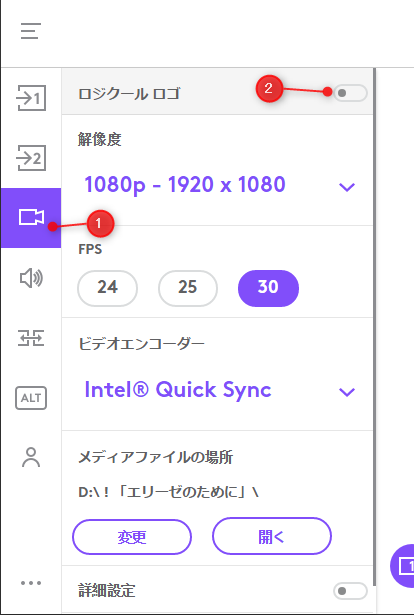Viewport: 414px width, 615px height.
Task: Click the Intel® Quick Sync value
Action: pos(178,389)
